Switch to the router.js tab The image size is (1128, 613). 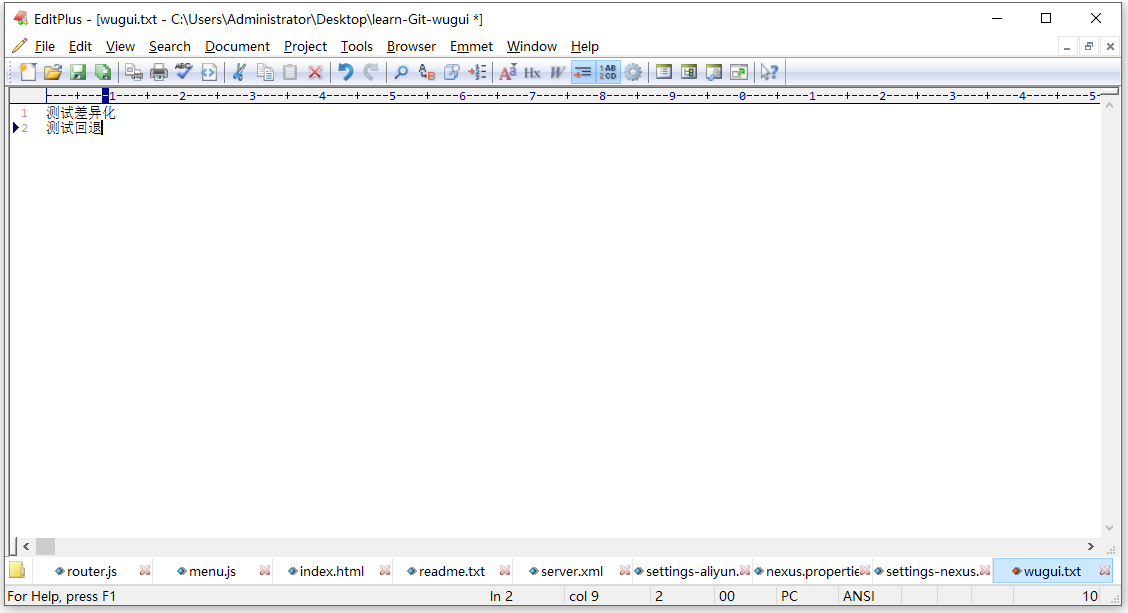pos(92,571)
